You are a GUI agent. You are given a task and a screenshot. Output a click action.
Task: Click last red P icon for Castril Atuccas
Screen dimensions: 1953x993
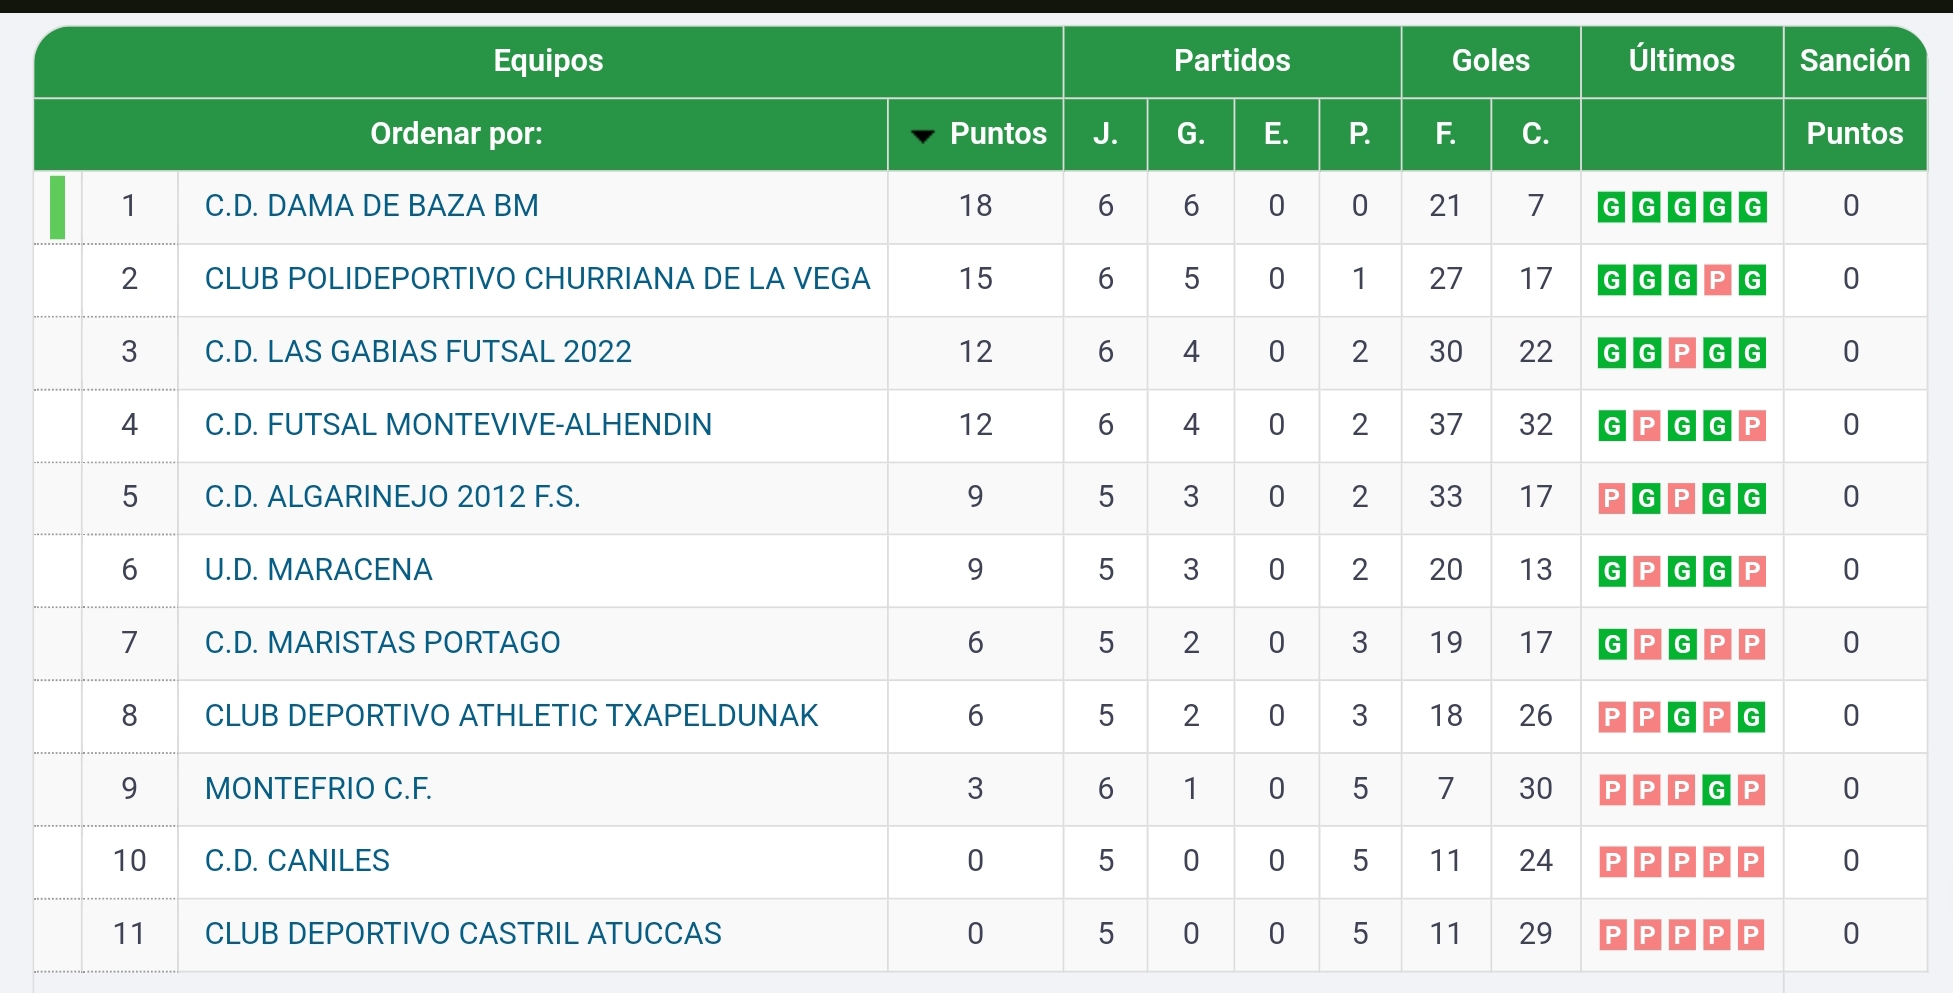[1751, 935]
